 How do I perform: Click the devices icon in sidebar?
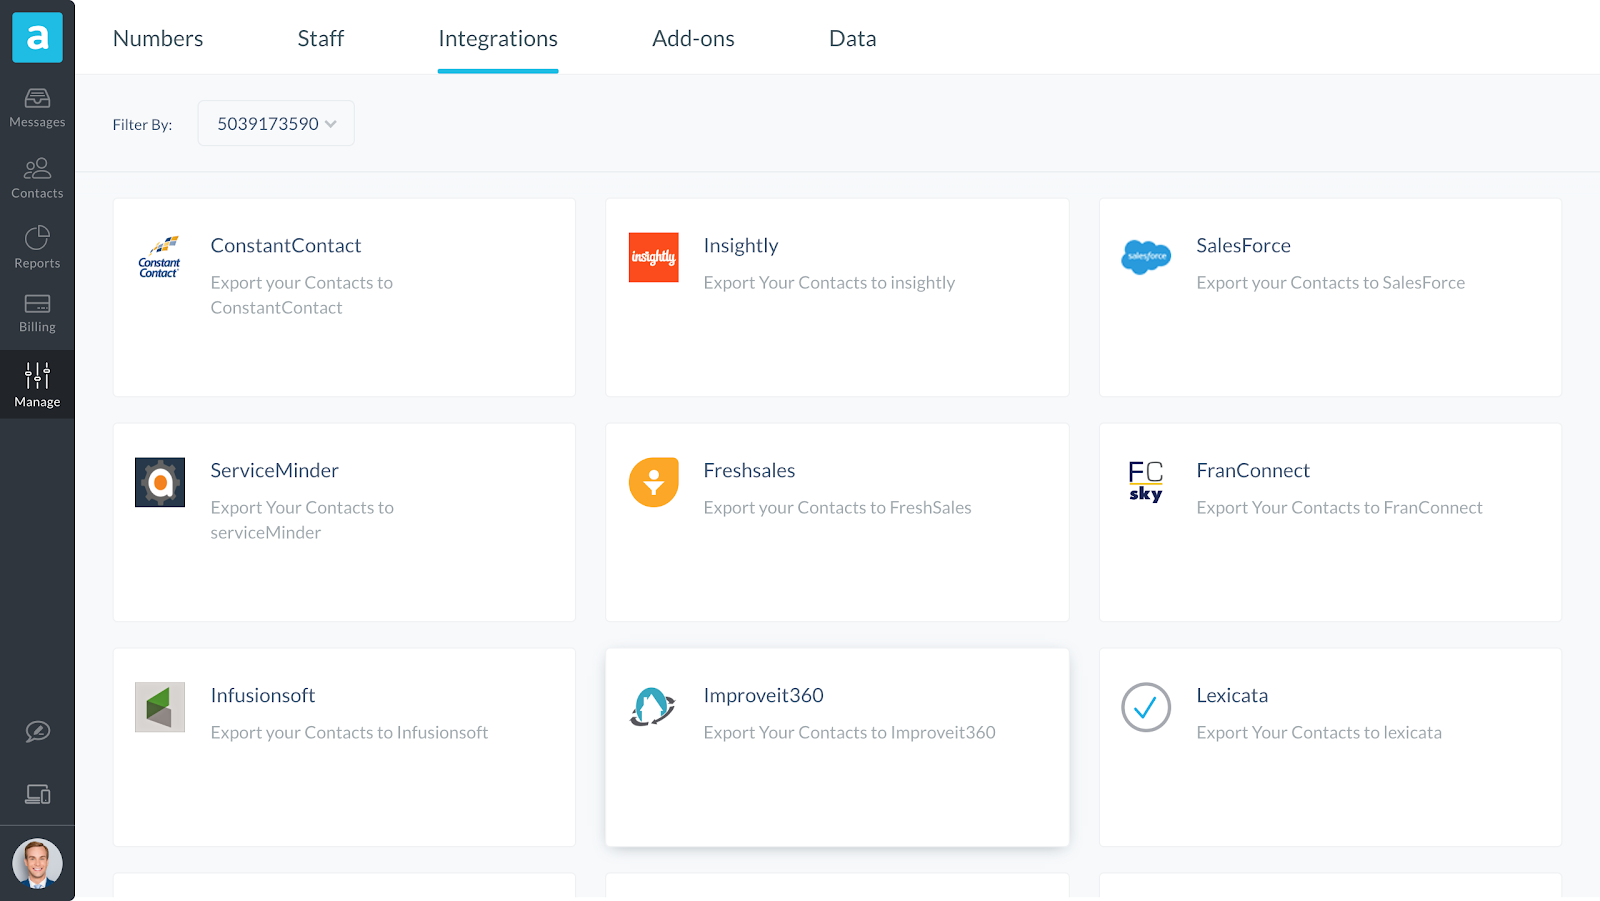click(37, 794)
